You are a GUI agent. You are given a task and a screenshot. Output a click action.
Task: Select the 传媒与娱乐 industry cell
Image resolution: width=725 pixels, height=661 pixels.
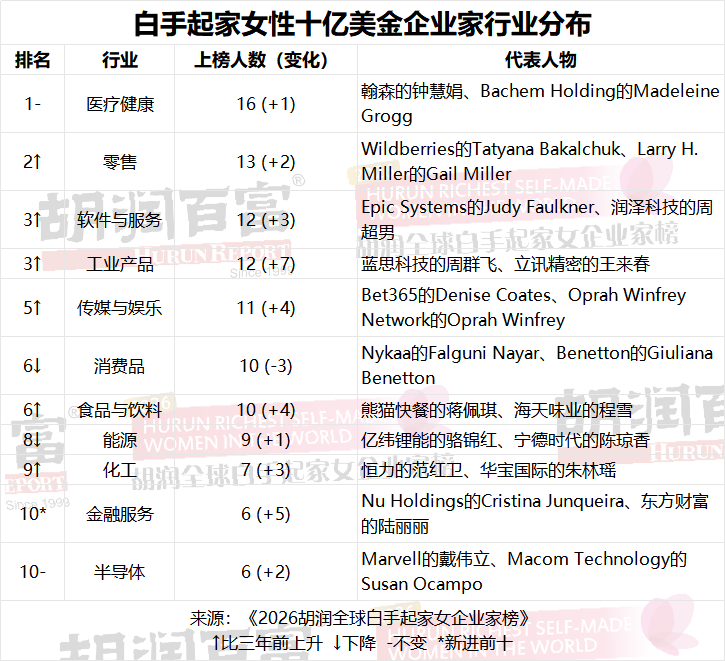coord(120,308)
